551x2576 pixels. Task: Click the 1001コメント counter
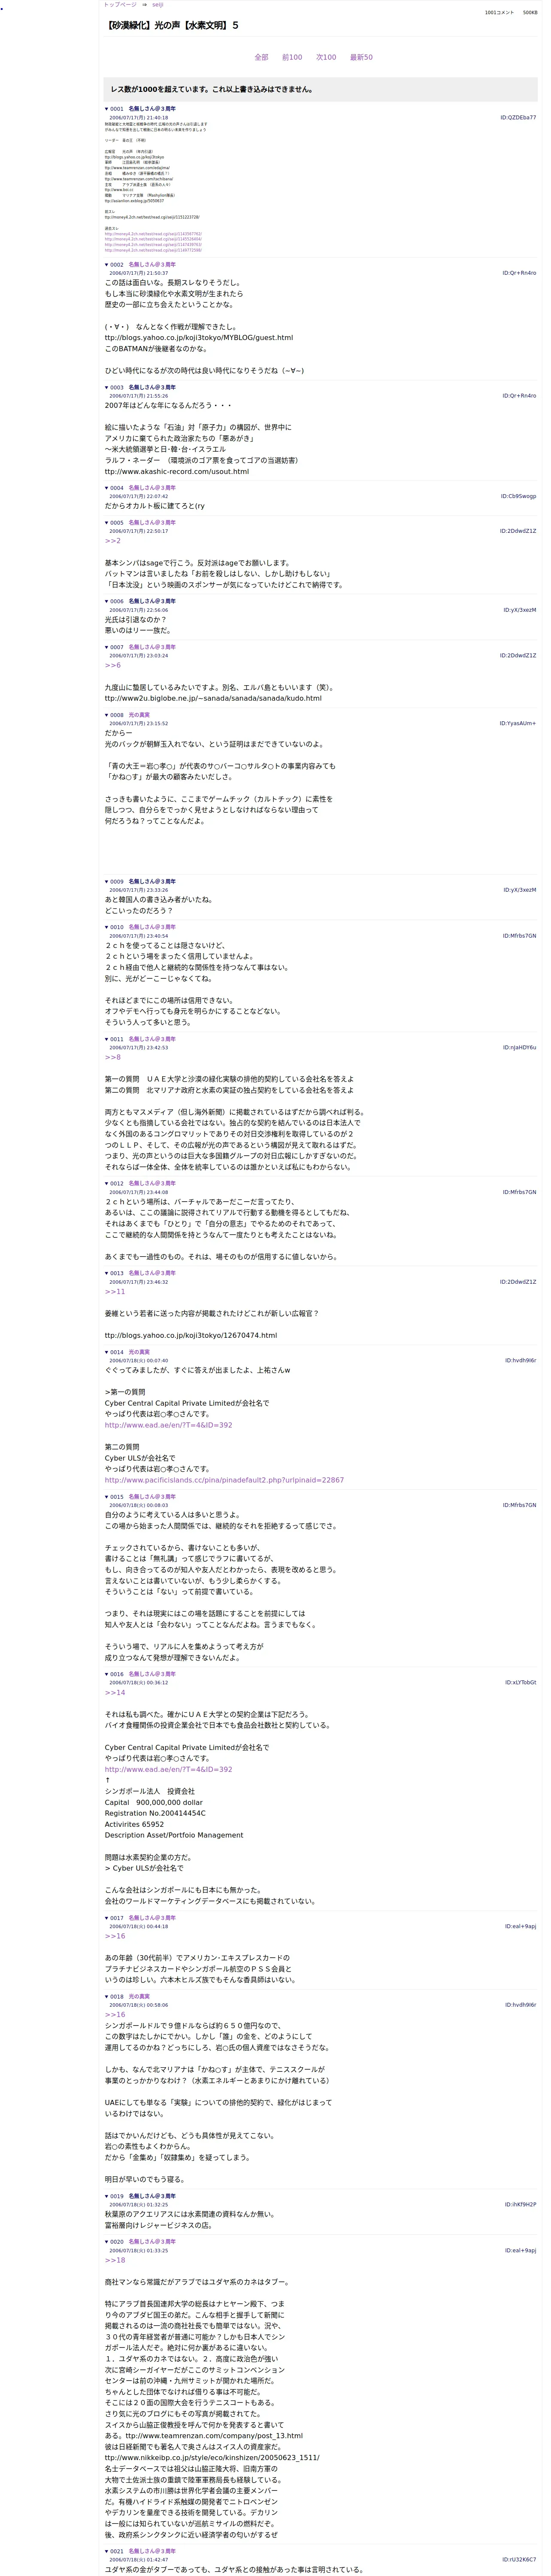click(x=499, y=13)
